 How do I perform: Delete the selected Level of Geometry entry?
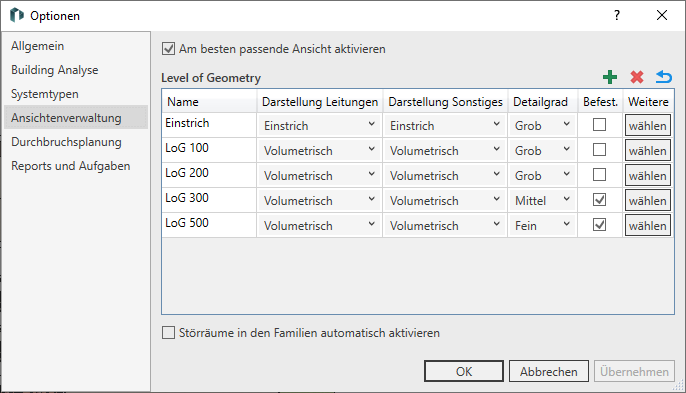(x=637, y=77)
